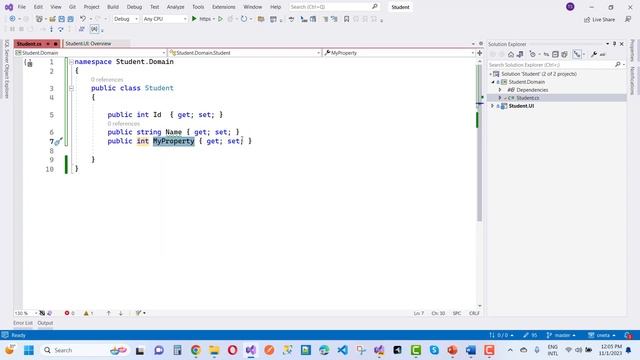Click the open file folder toolbar icon

[x=52, y=19]
